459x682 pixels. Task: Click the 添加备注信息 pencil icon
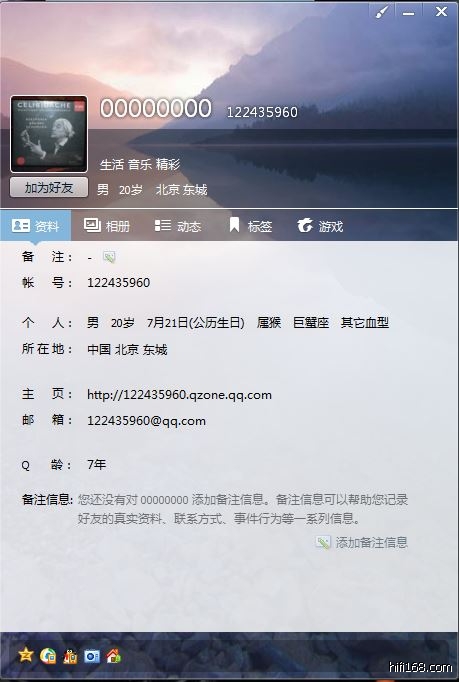[323, 542]
